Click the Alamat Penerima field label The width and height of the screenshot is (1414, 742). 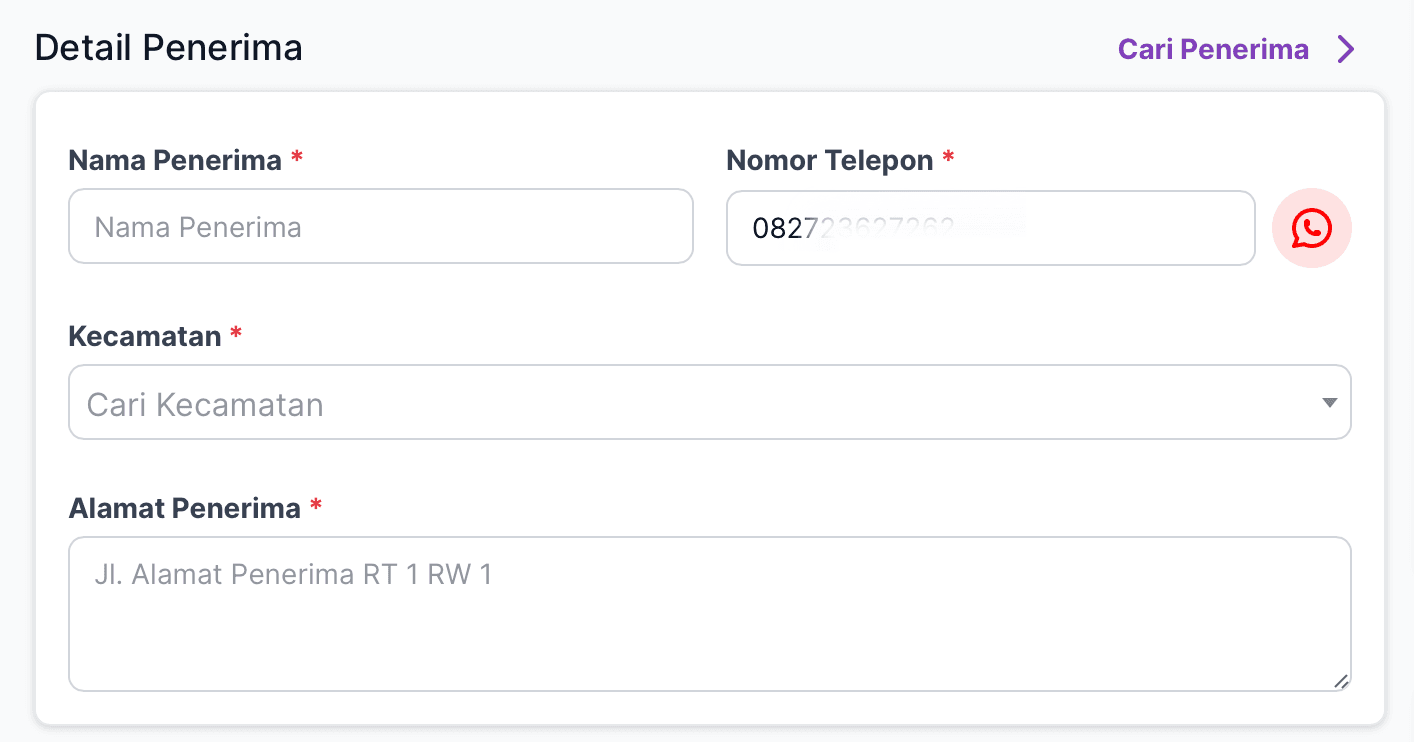pos(184,508)
